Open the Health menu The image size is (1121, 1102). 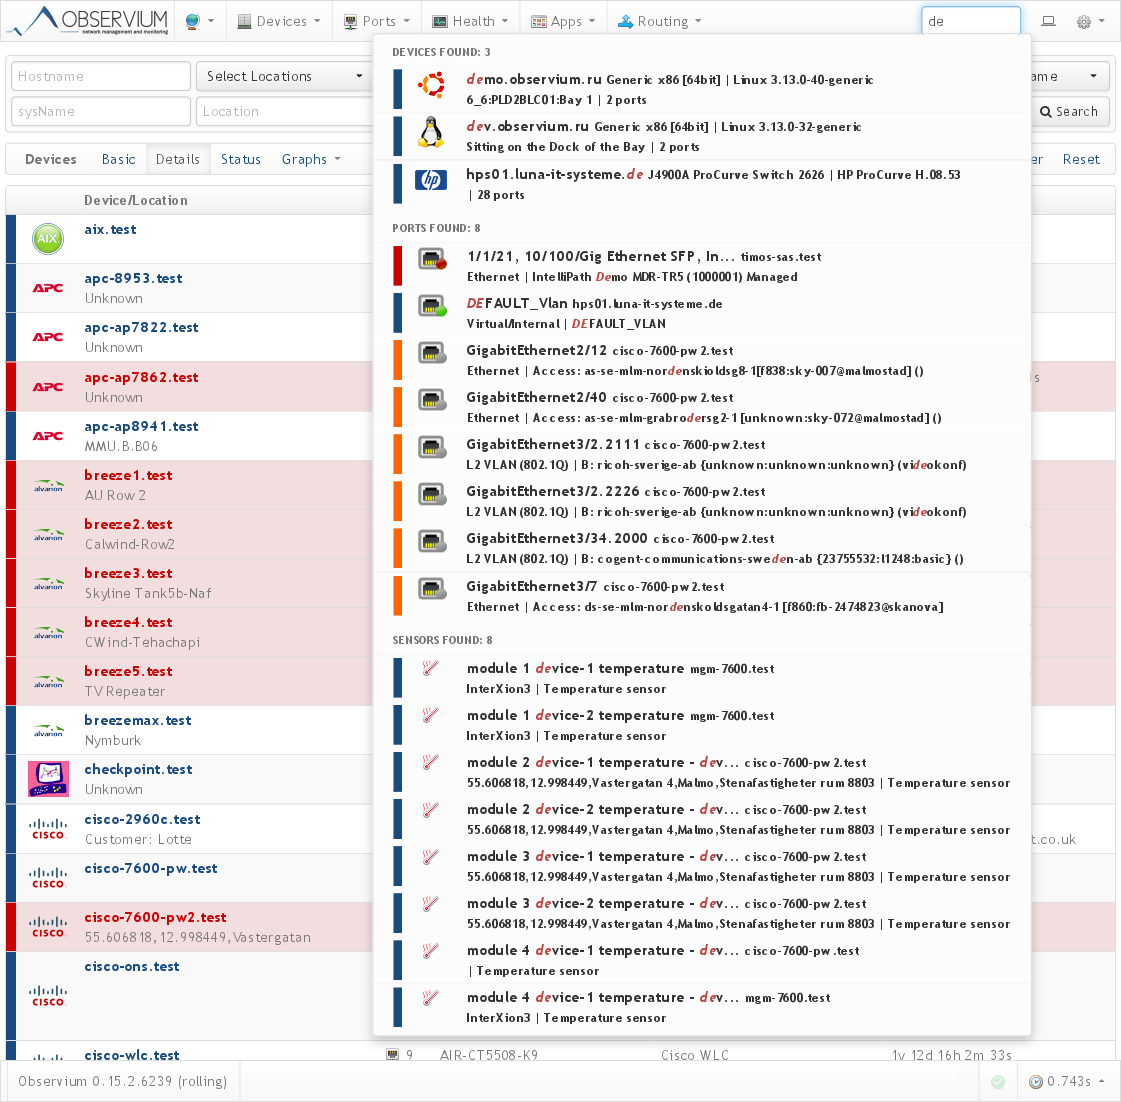[470, 21]
